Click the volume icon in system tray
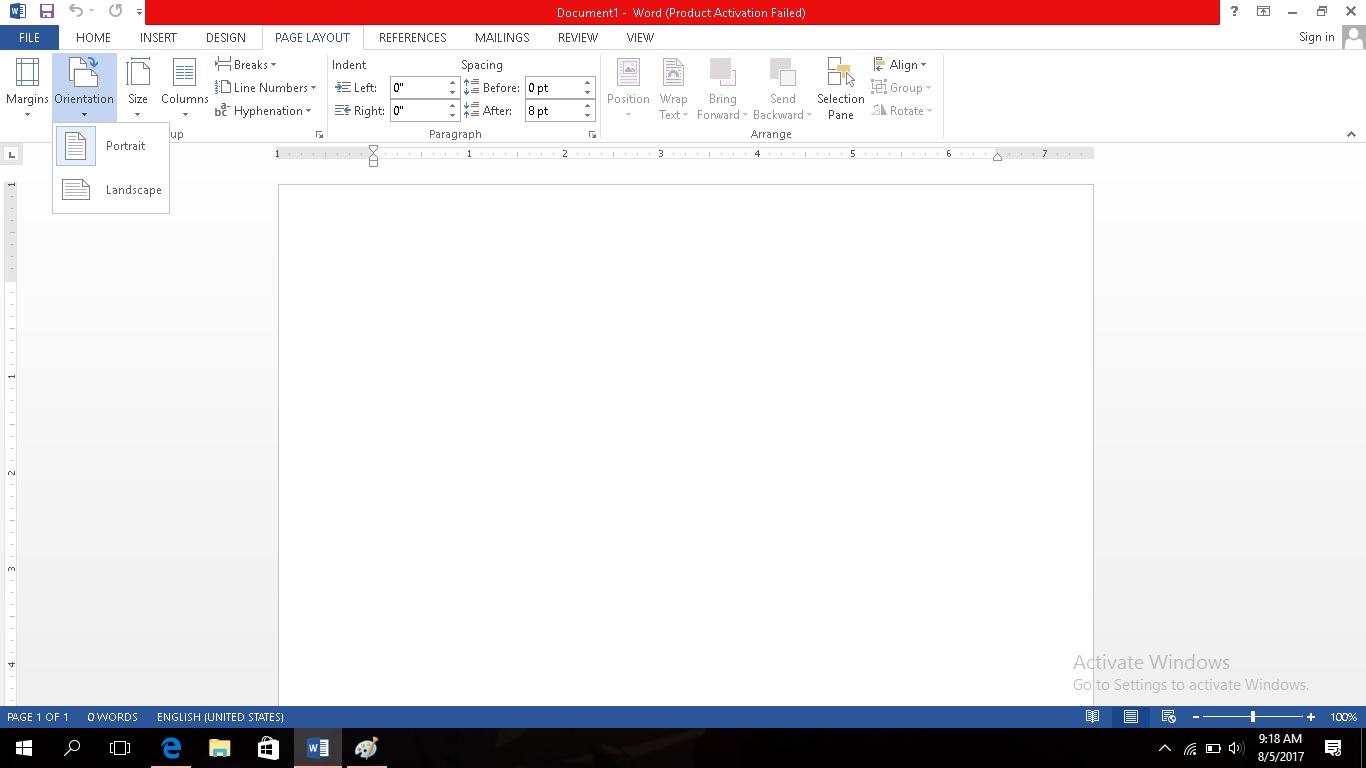This screenshot has width=1366, height=768. [1236, 748]
